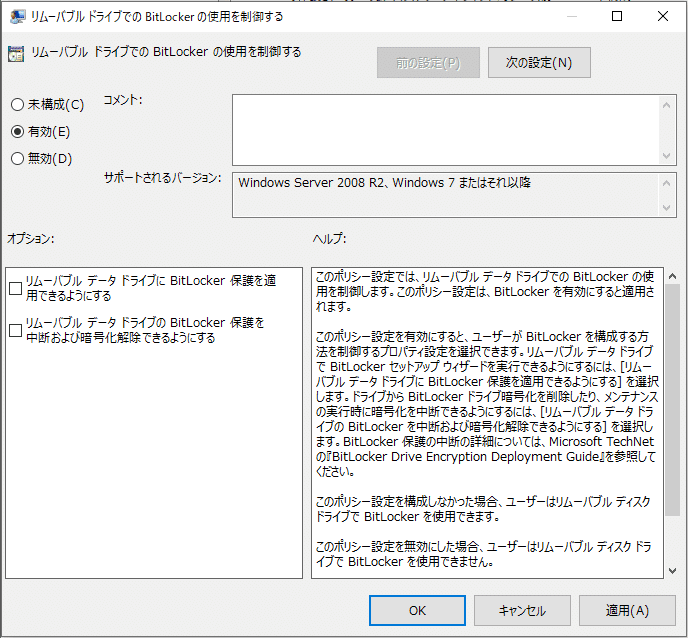Viewport: 688px width, 638px height.
Task: Click the サポートされるバージョン: label
Action: coord(162,178)
